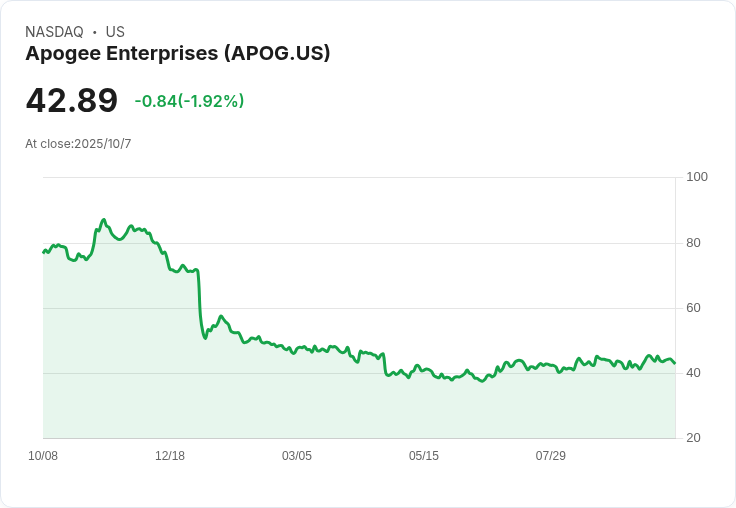Click the 20 y-axis label
This screenshot has height=508, width=736.
[694, 438]
